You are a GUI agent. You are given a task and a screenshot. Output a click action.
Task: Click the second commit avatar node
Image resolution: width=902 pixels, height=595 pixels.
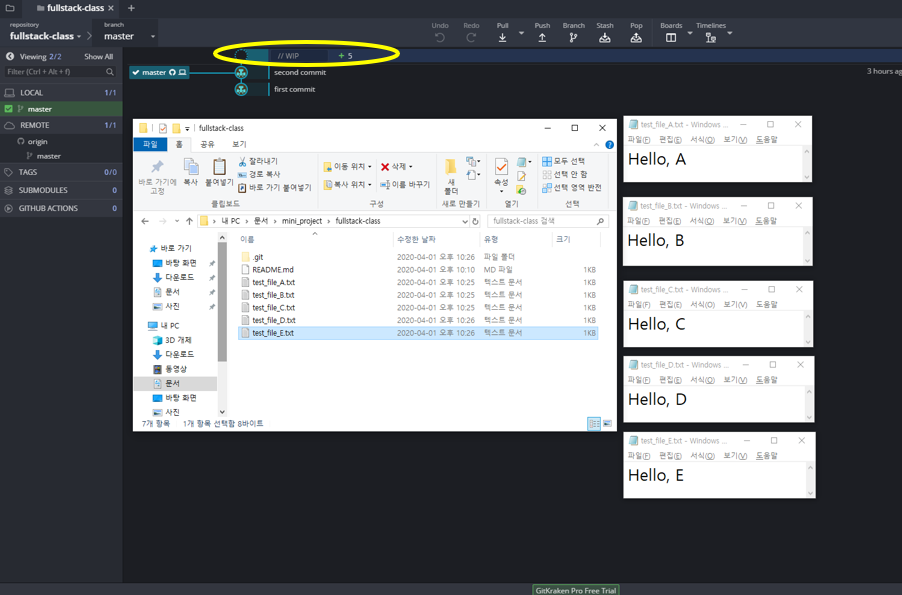coord(241,73)
